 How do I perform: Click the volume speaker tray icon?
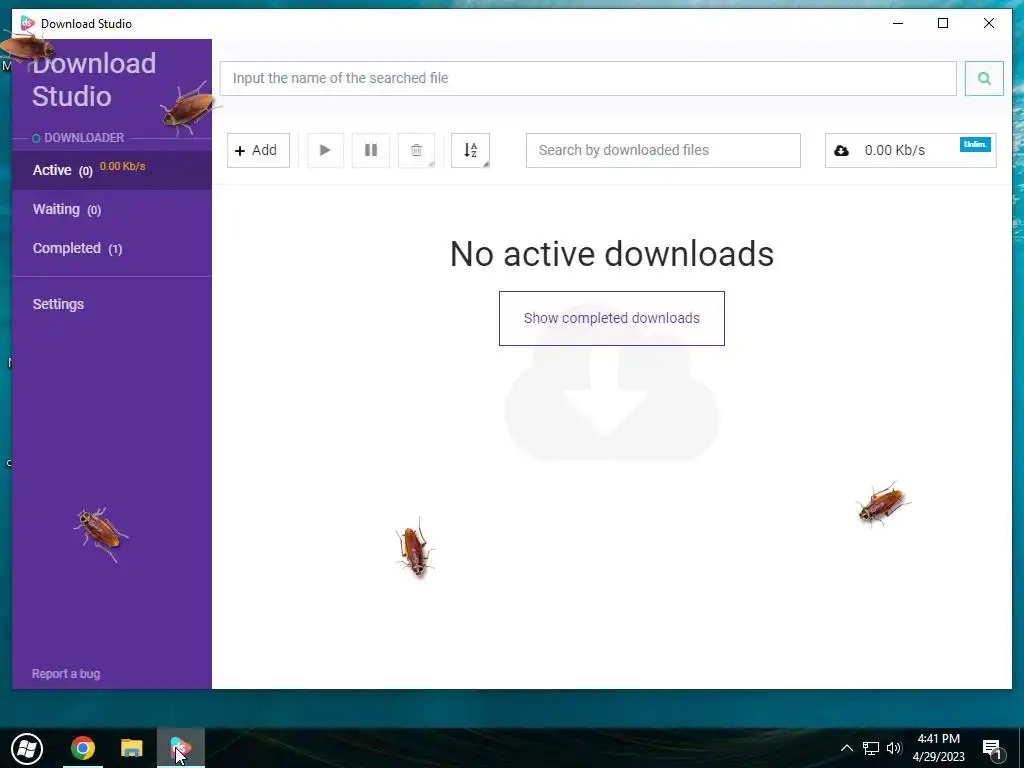(894, 748)
